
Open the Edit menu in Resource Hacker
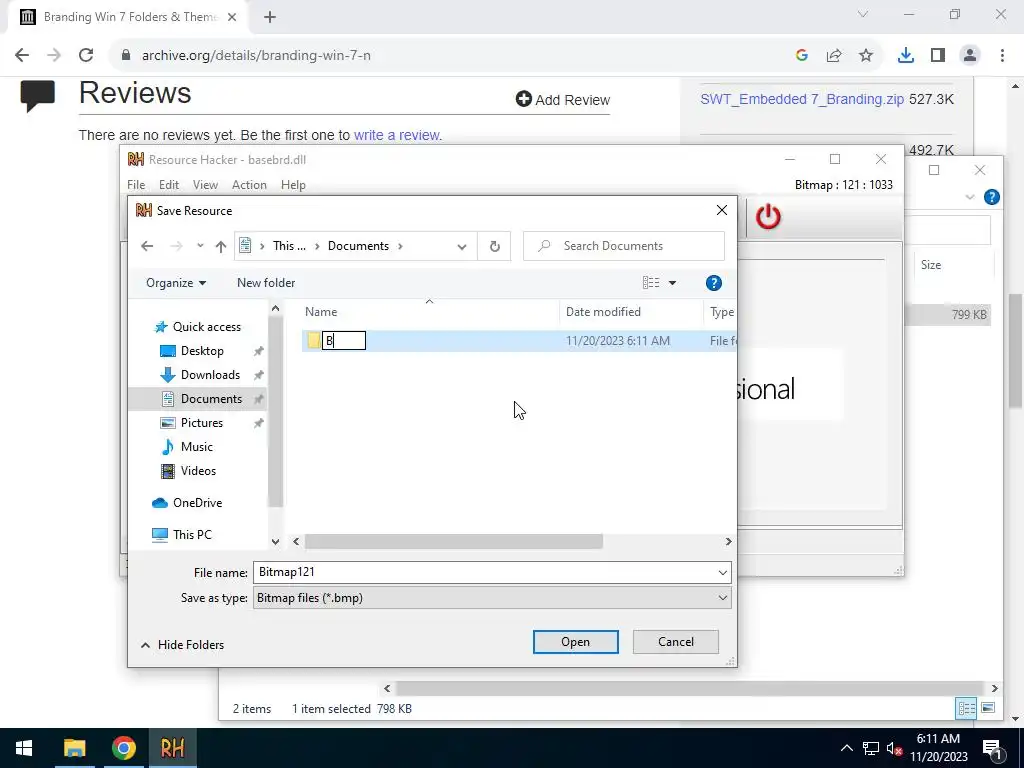pyautogui.click(x=168, y=185)
